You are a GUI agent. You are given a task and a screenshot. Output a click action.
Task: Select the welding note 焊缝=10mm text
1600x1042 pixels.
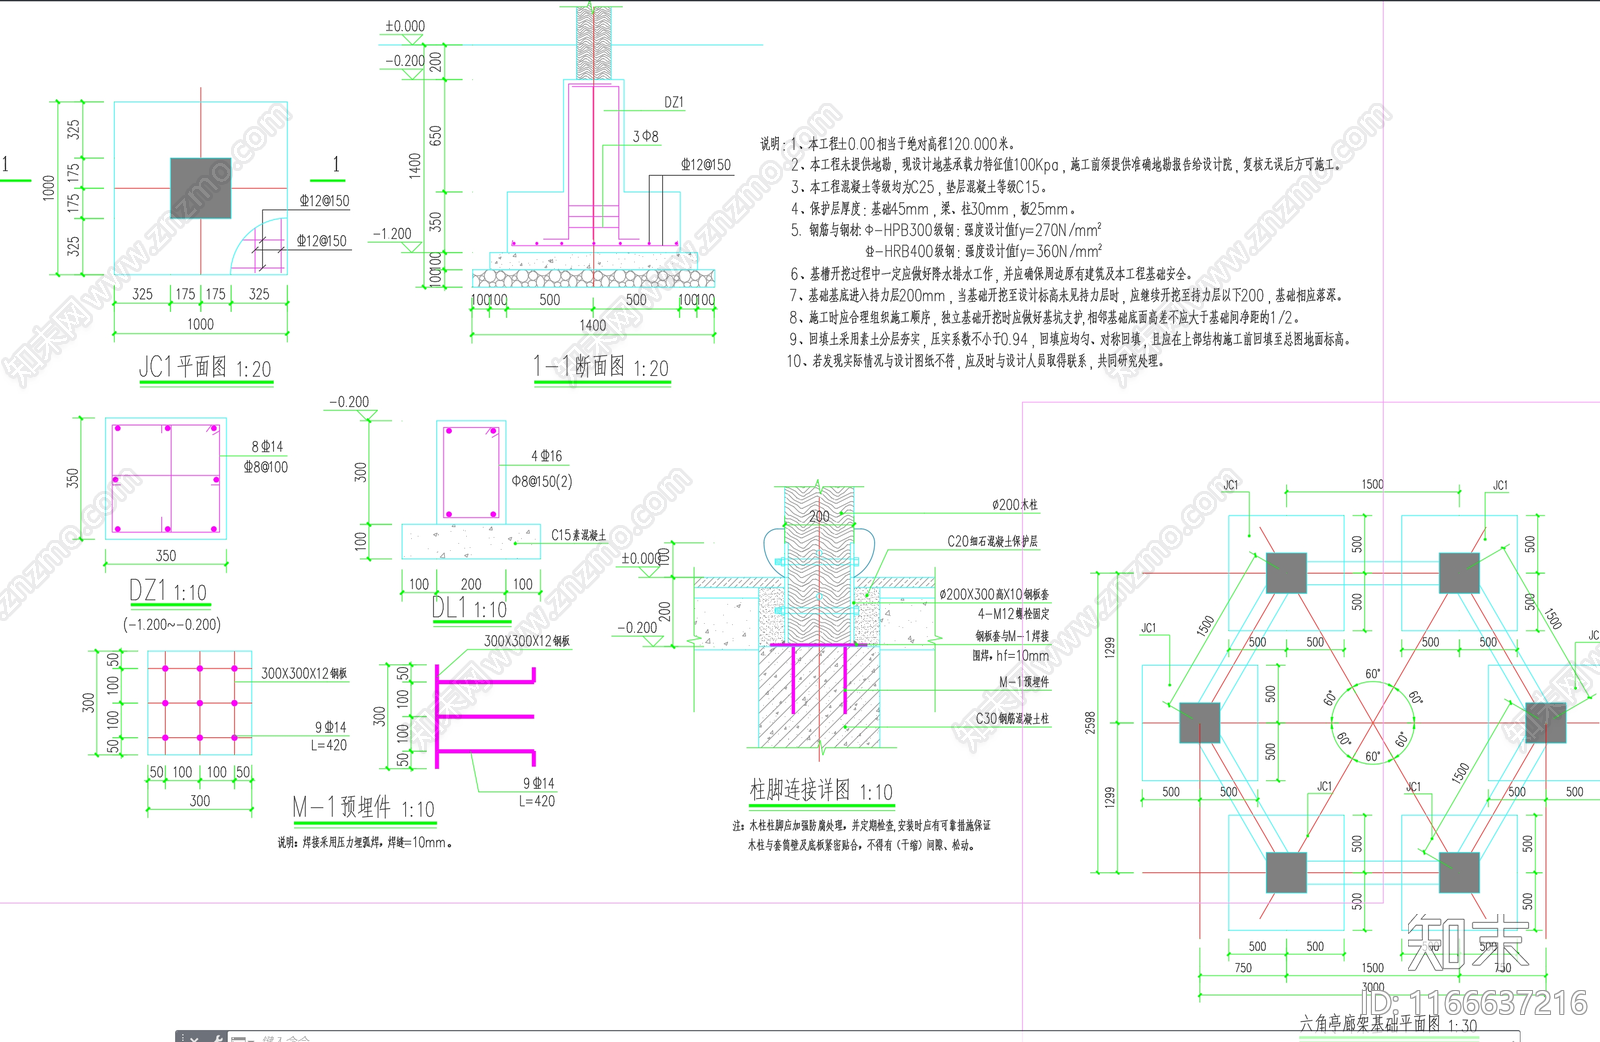coord(366,842)
